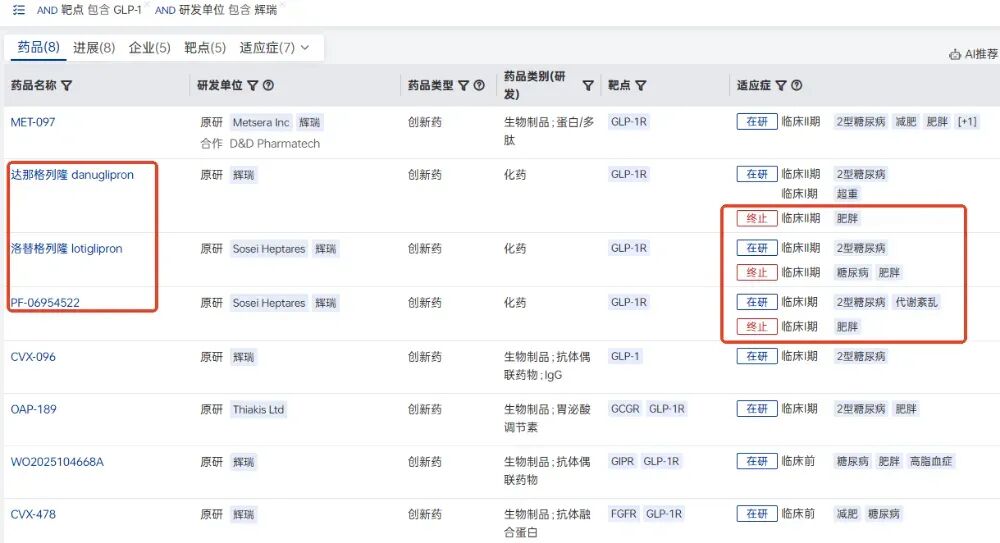Select the 靶点(5) tab
This screenshot has height=543, width=1000.
(x=205, y=47)
